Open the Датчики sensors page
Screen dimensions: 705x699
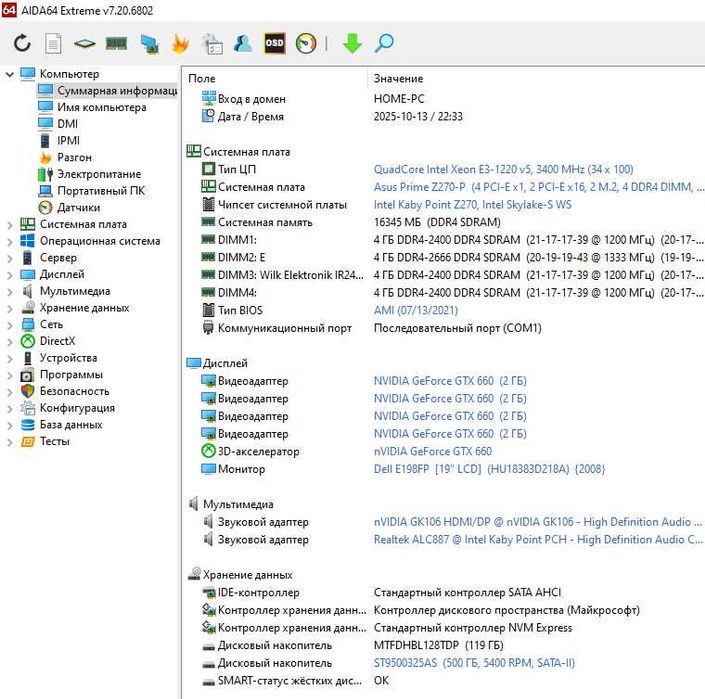pyautogui.click(x=79, y=208)
